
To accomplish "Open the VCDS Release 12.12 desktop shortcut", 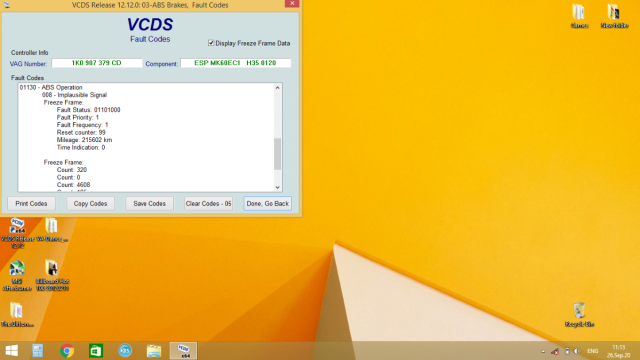I will tap(17, 233).
